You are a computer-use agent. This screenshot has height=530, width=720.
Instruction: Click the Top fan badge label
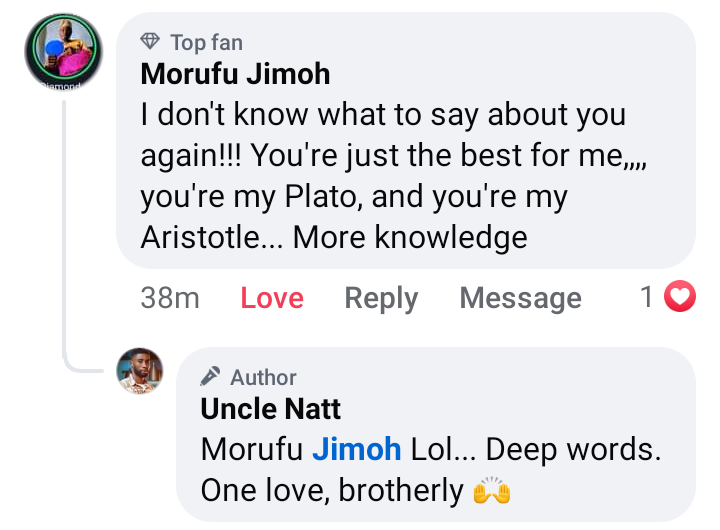[206, 42]
